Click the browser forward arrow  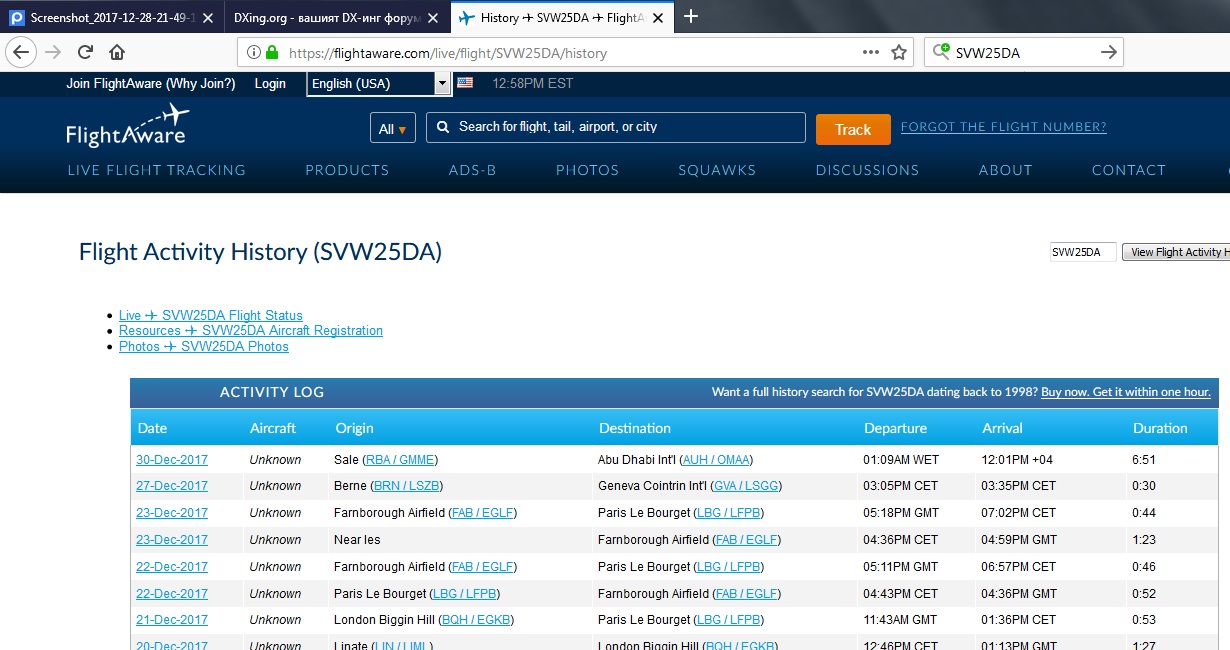[x=54, y=52]
